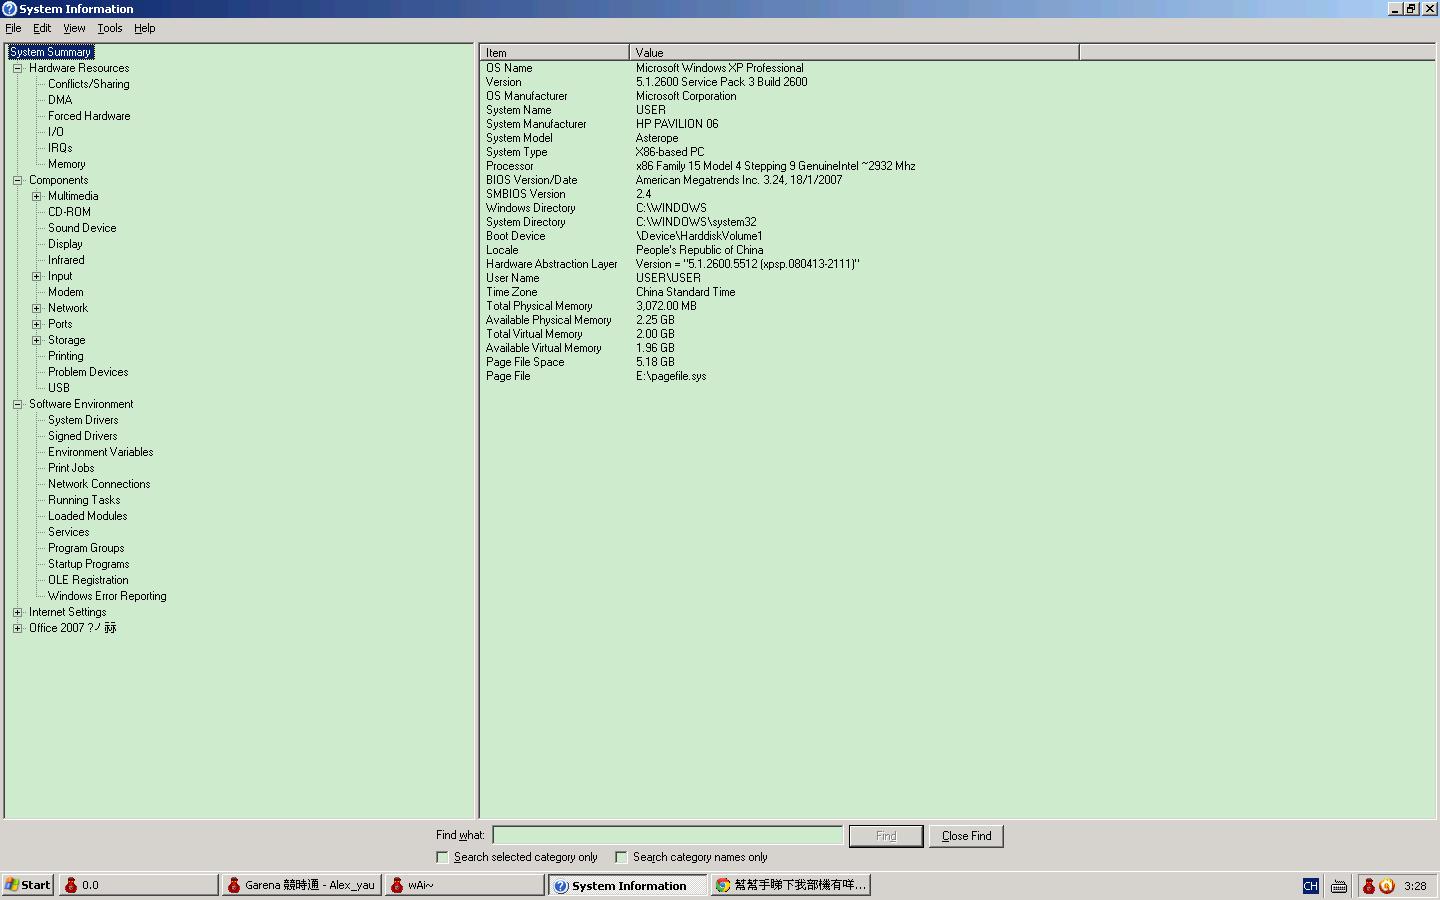
Task: Enable Search selected category only checkbox
Action: pos(442,857)
